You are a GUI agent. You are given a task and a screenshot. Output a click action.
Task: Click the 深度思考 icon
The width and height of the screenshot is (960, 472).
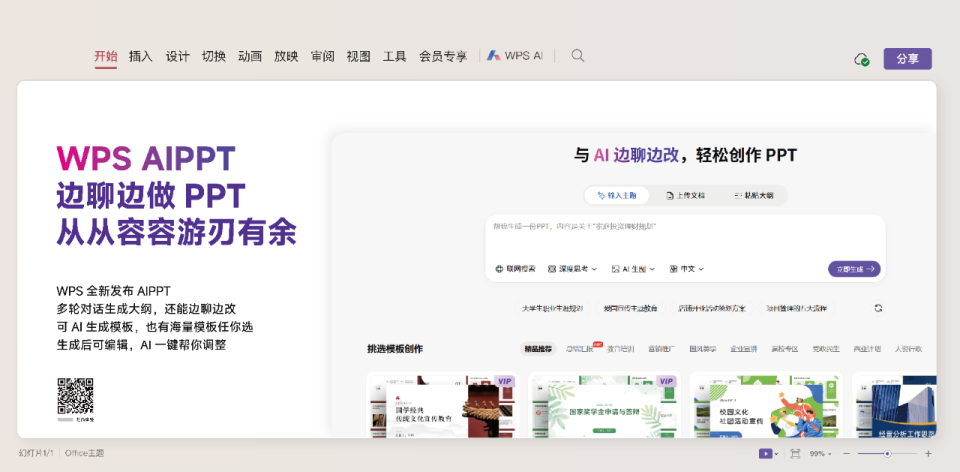point(552,269)
